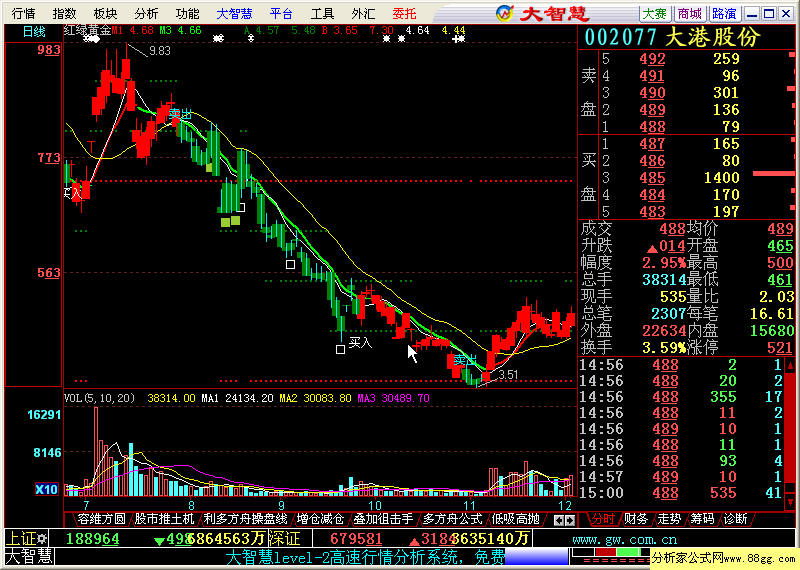Click the 日线 period label
This screenshot has width=800, height=570.
tap(34, 32)
